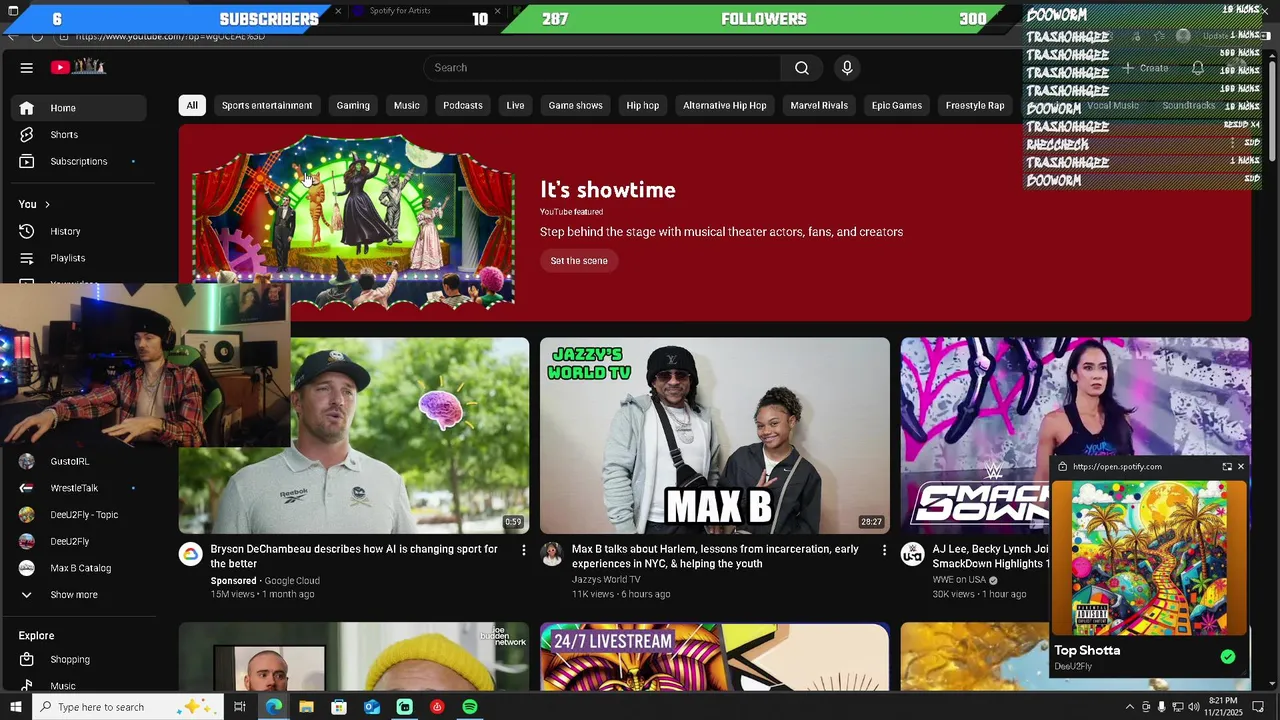This screenshot has height=720, width=1280.
Task: Click the YouTube logo
Action: [79, 67]
